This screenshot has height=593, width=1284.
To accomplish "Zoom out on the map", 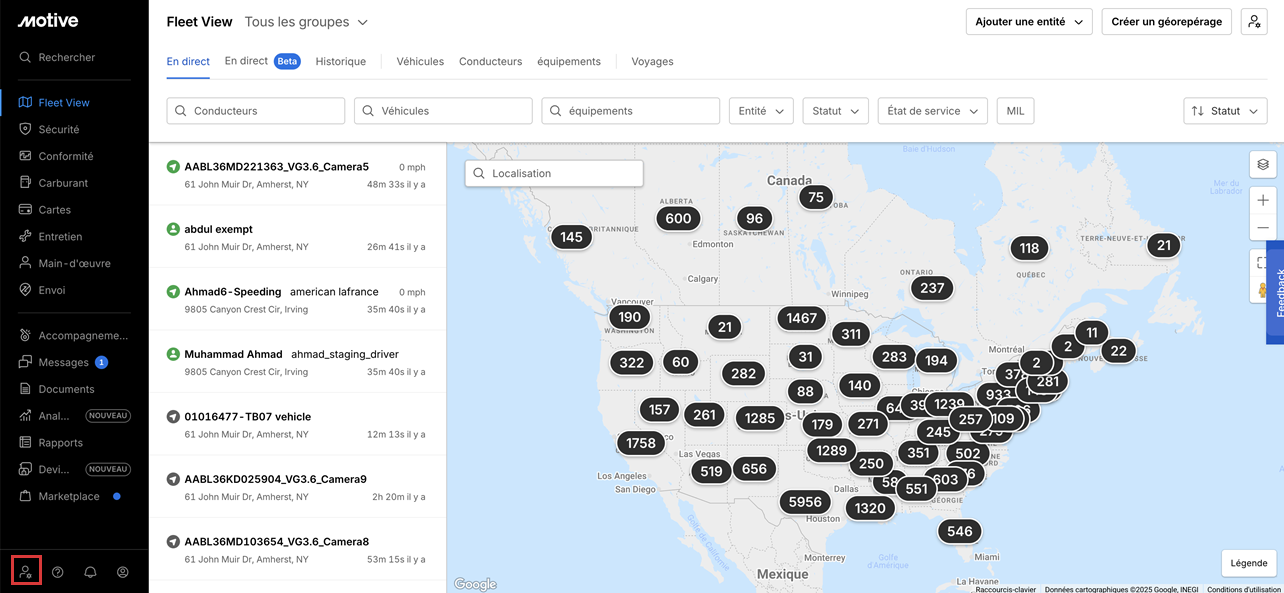I will 1262,228.
